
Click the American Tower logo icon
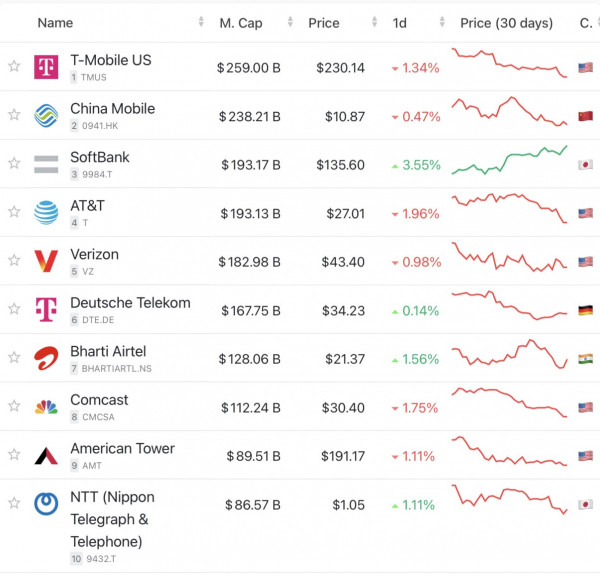[46, 455]
